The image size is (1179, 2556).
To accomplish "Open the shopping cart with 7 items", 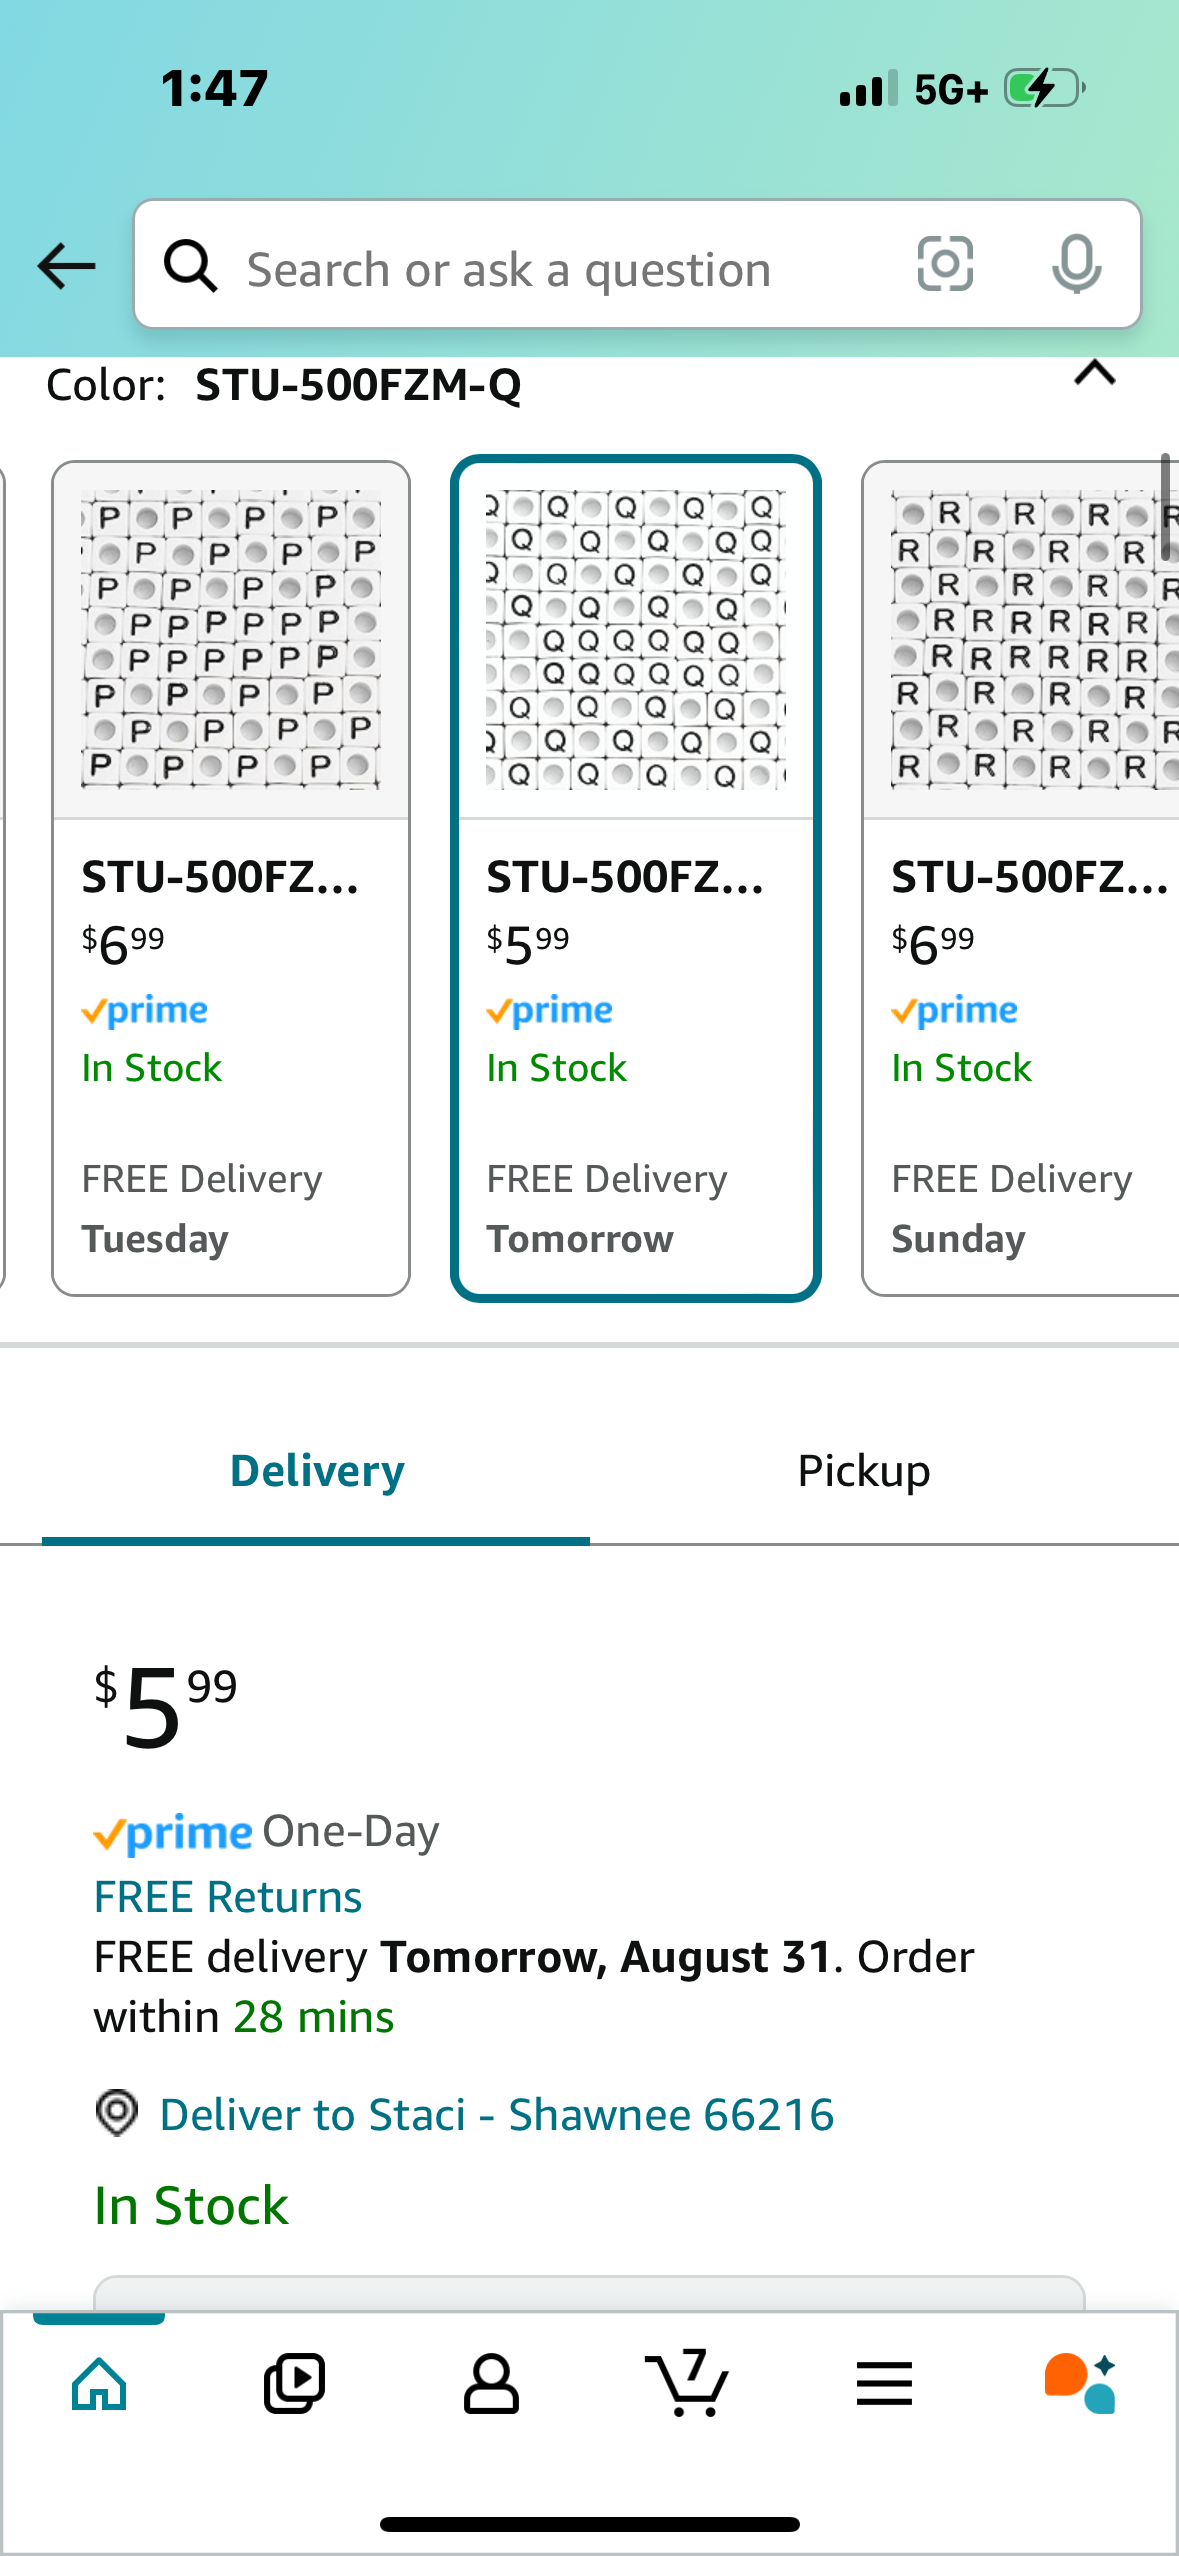I will (x=687, y=2383).
